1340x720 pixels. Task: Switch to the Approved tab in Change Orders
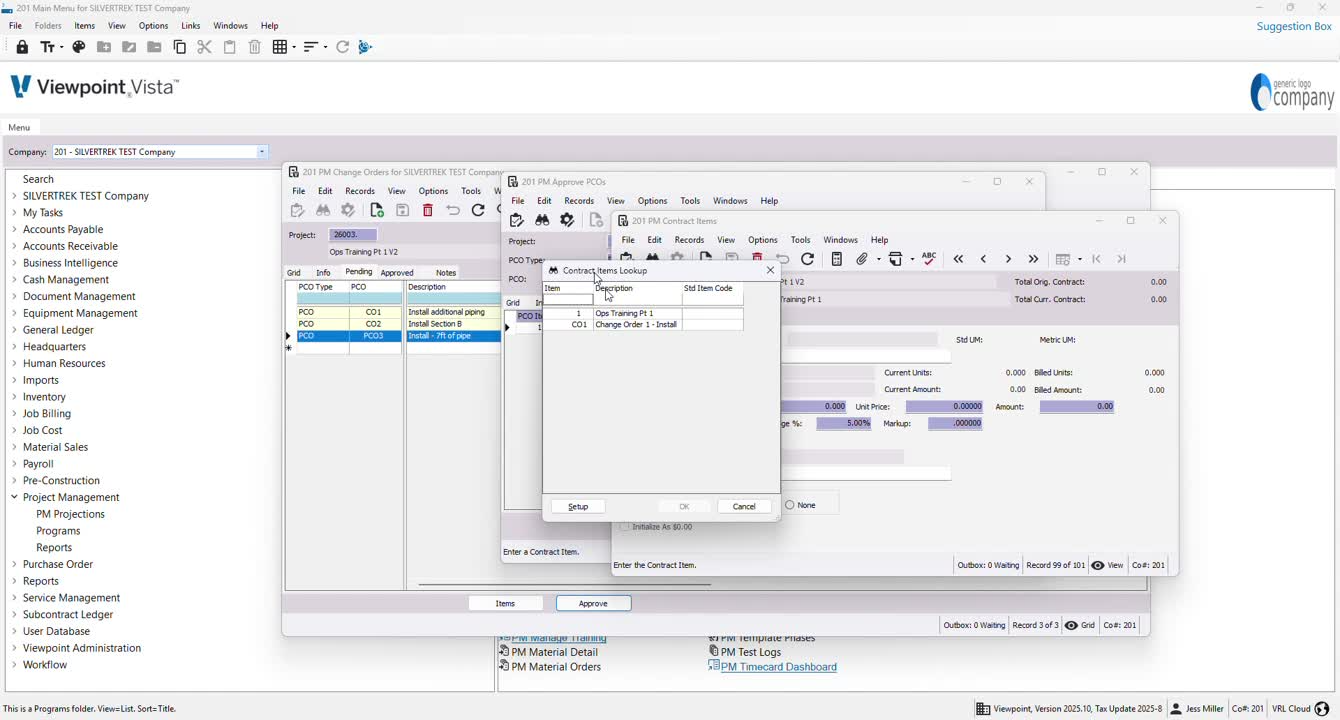click(x=397, y=272)
